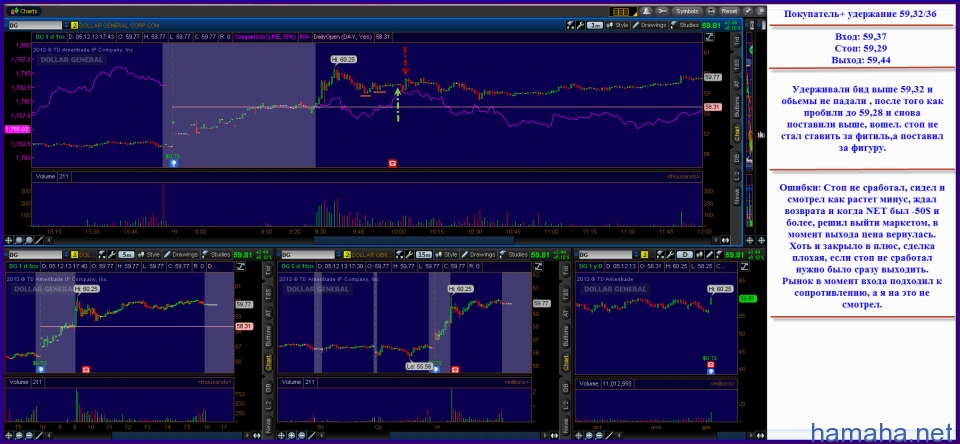Open the Symbols dropdown in title bar

pos(688,10)
